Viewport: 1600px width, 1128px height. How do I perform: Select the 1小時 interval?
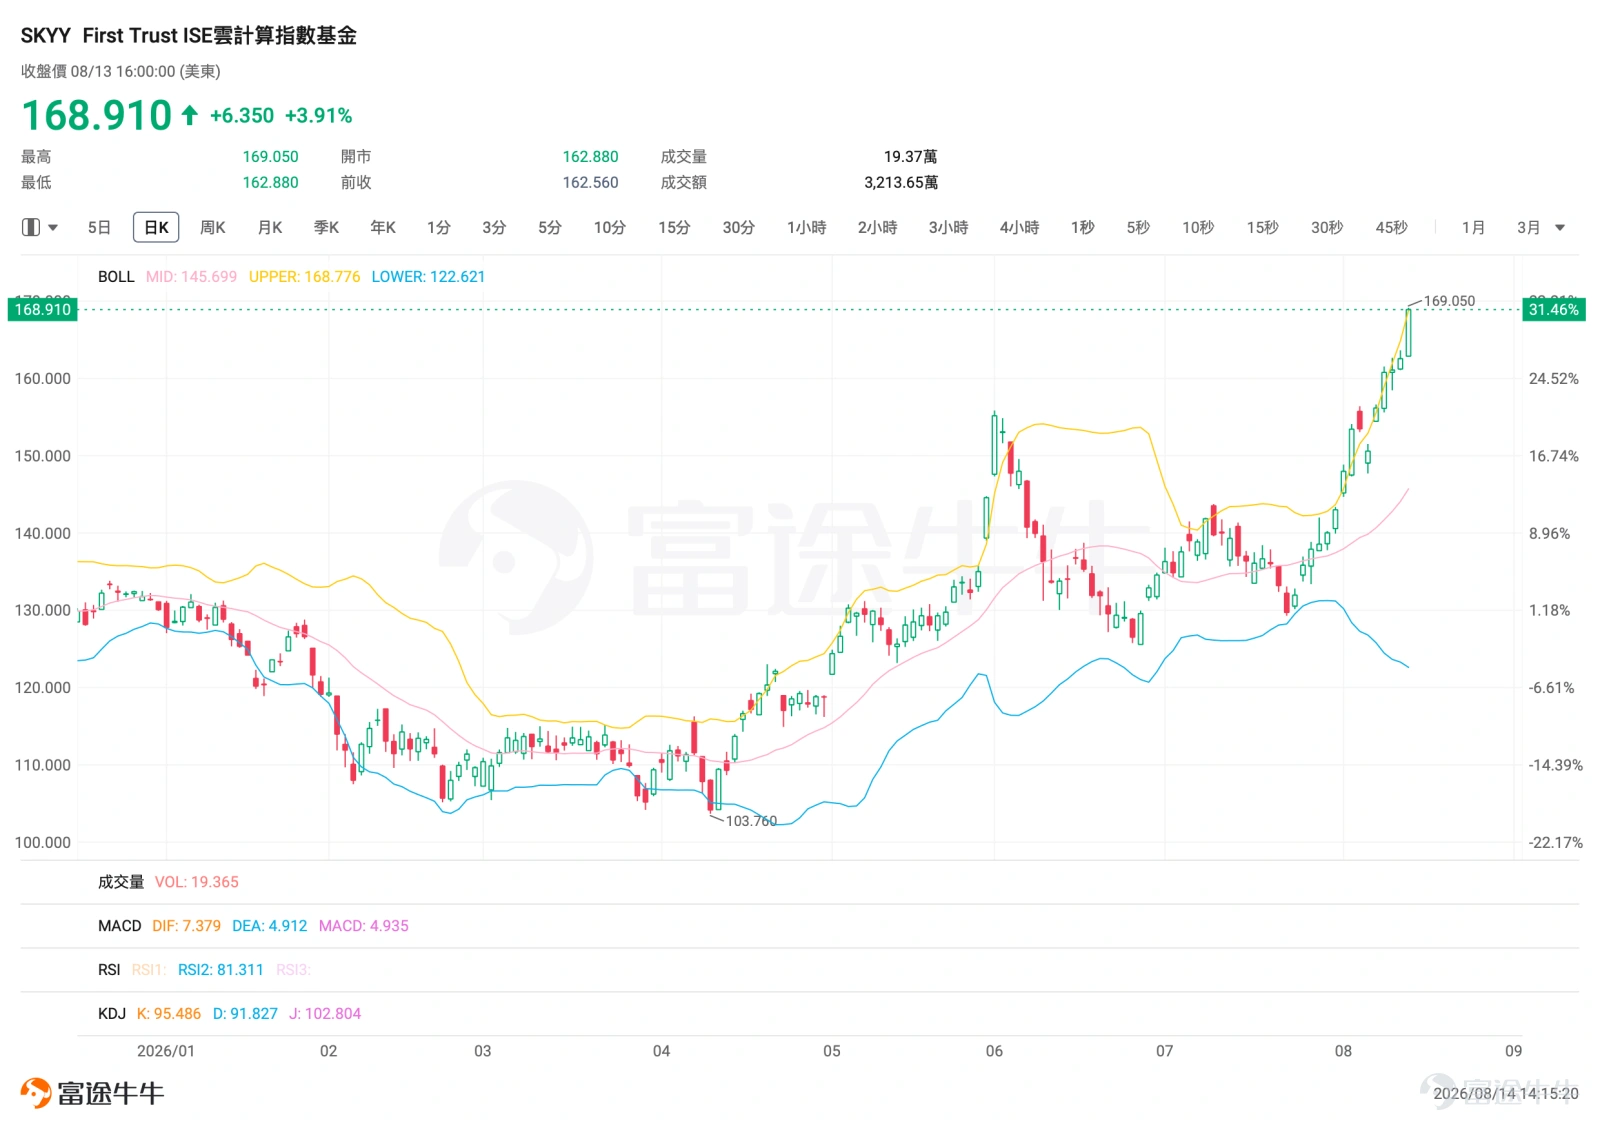[807, 228]
